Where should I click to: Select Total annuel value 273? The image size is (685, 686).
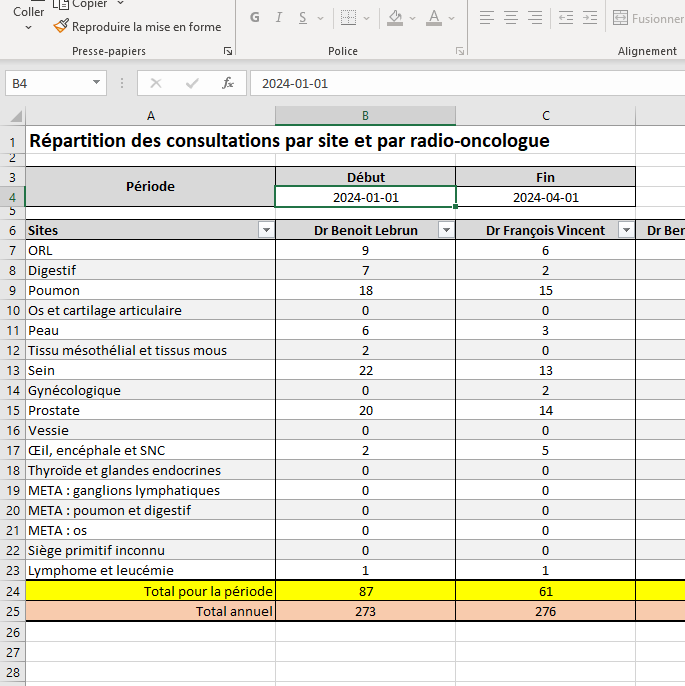(x=365, y=611)
